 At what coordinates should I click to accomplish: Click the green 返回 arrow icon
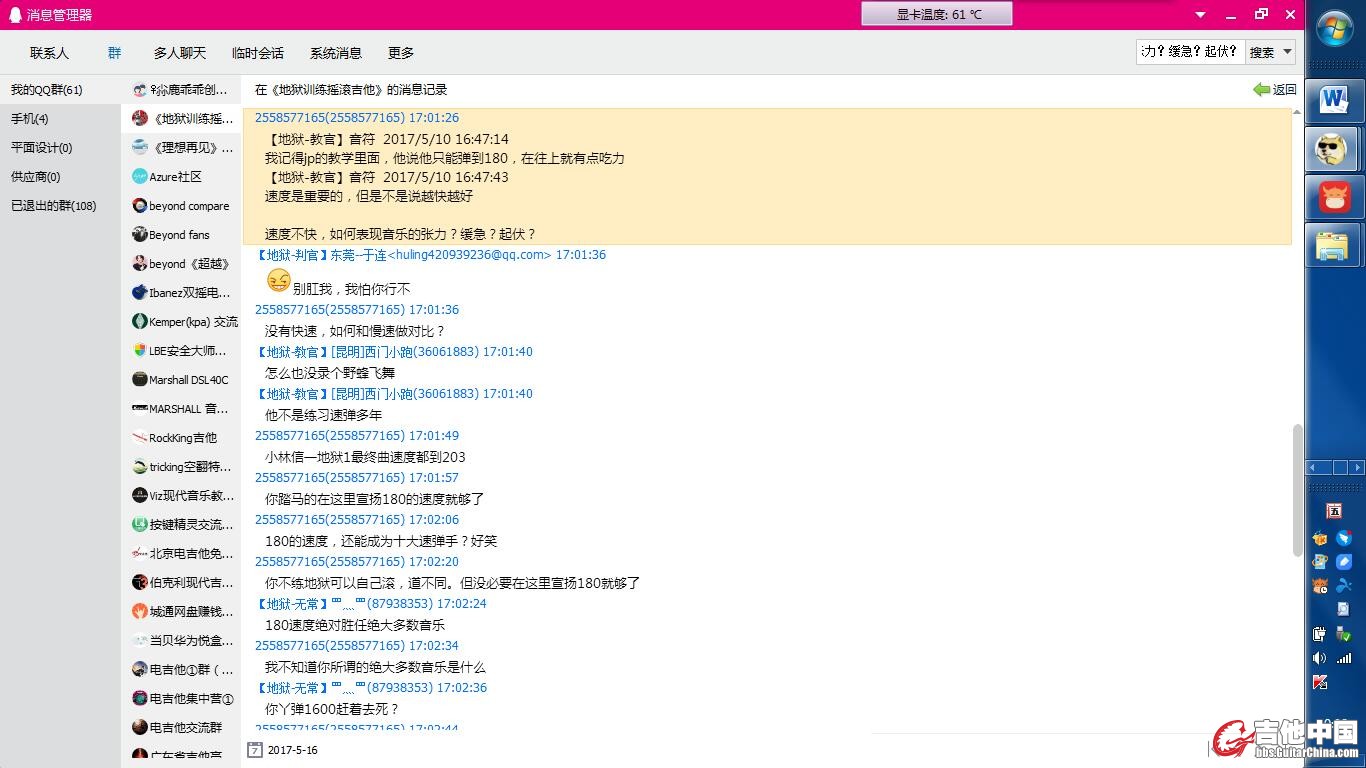(1261, 90)
